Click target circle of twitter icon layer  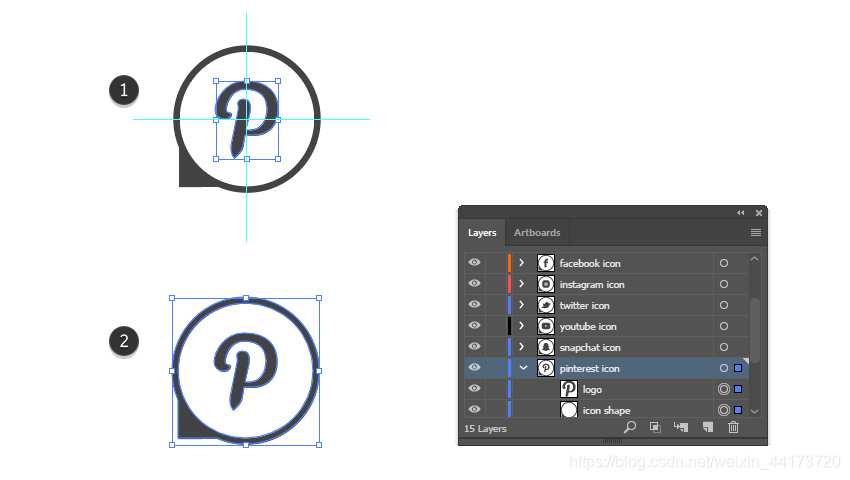[x=724, y=305]
